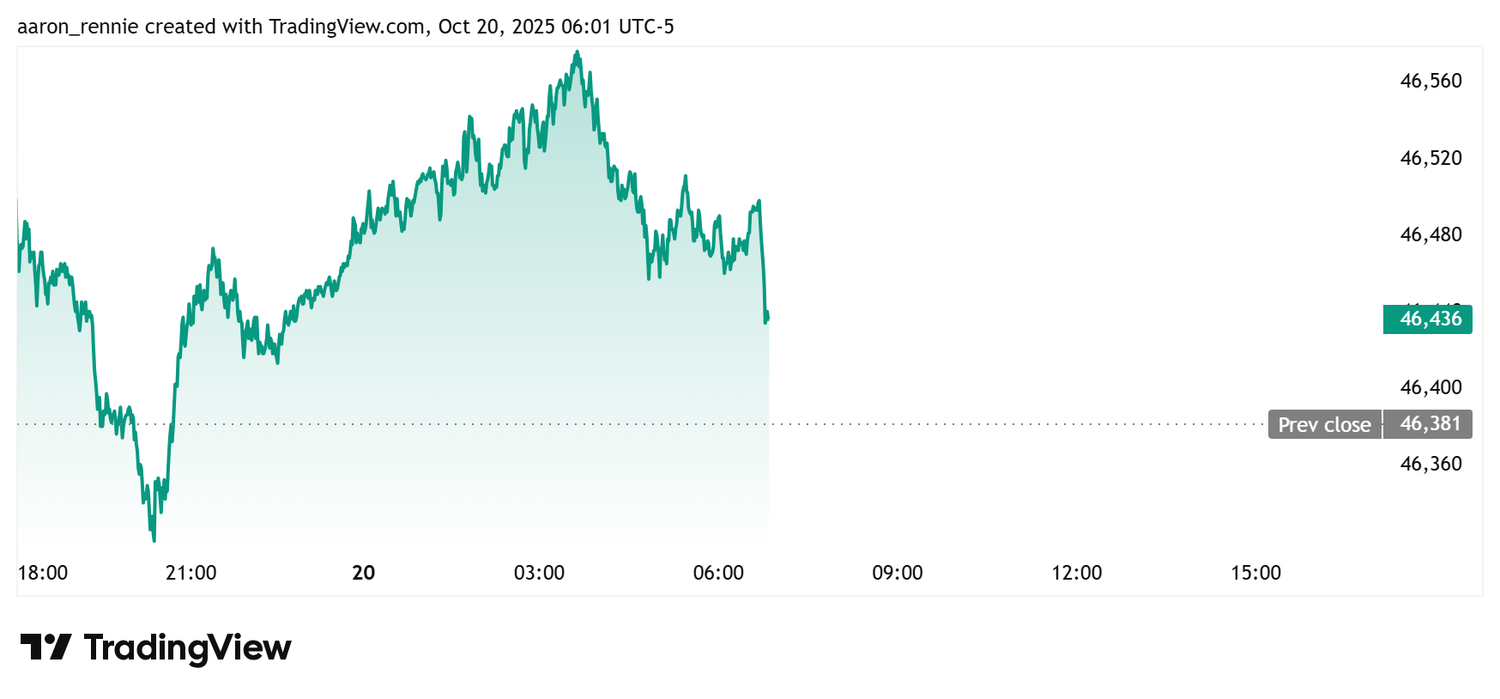Click the TradingView logo icon
This screenshot has width=1500, height=699.
pyautogui.click(x=45, y=647)
